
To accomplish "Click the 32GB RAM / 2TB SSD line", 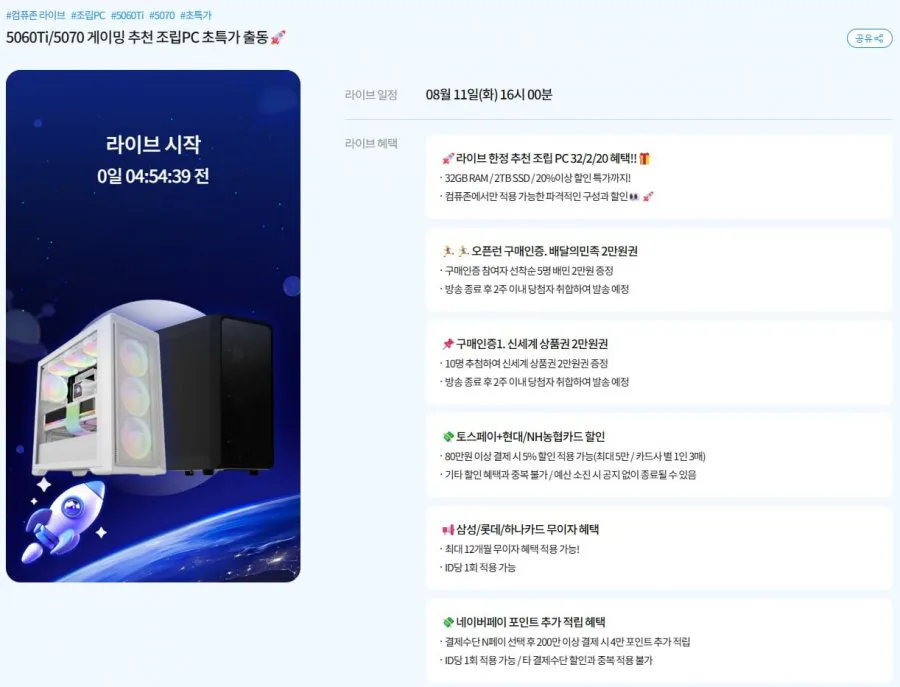I will pos(537,178).
